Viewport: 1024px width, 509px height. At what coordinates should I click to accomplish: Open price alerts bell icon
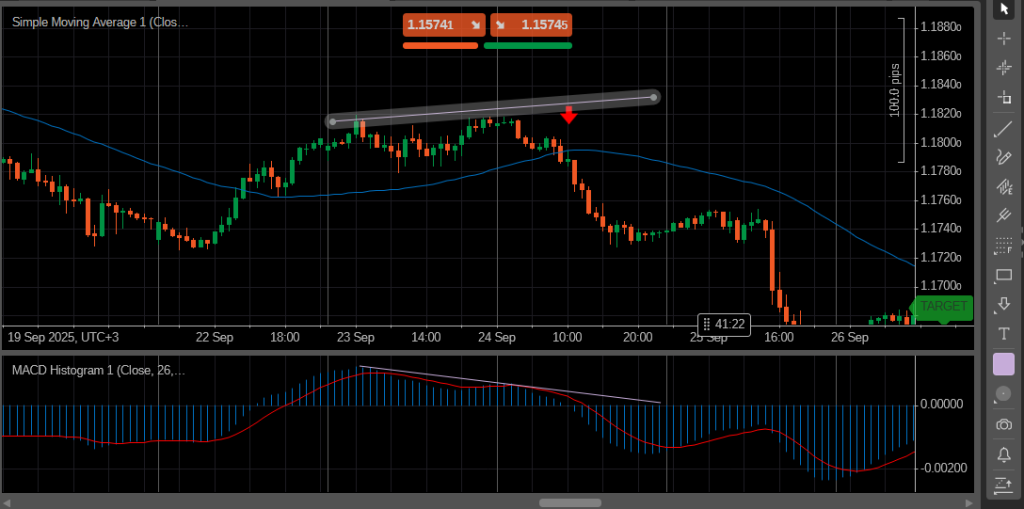tap(1004, 455)
